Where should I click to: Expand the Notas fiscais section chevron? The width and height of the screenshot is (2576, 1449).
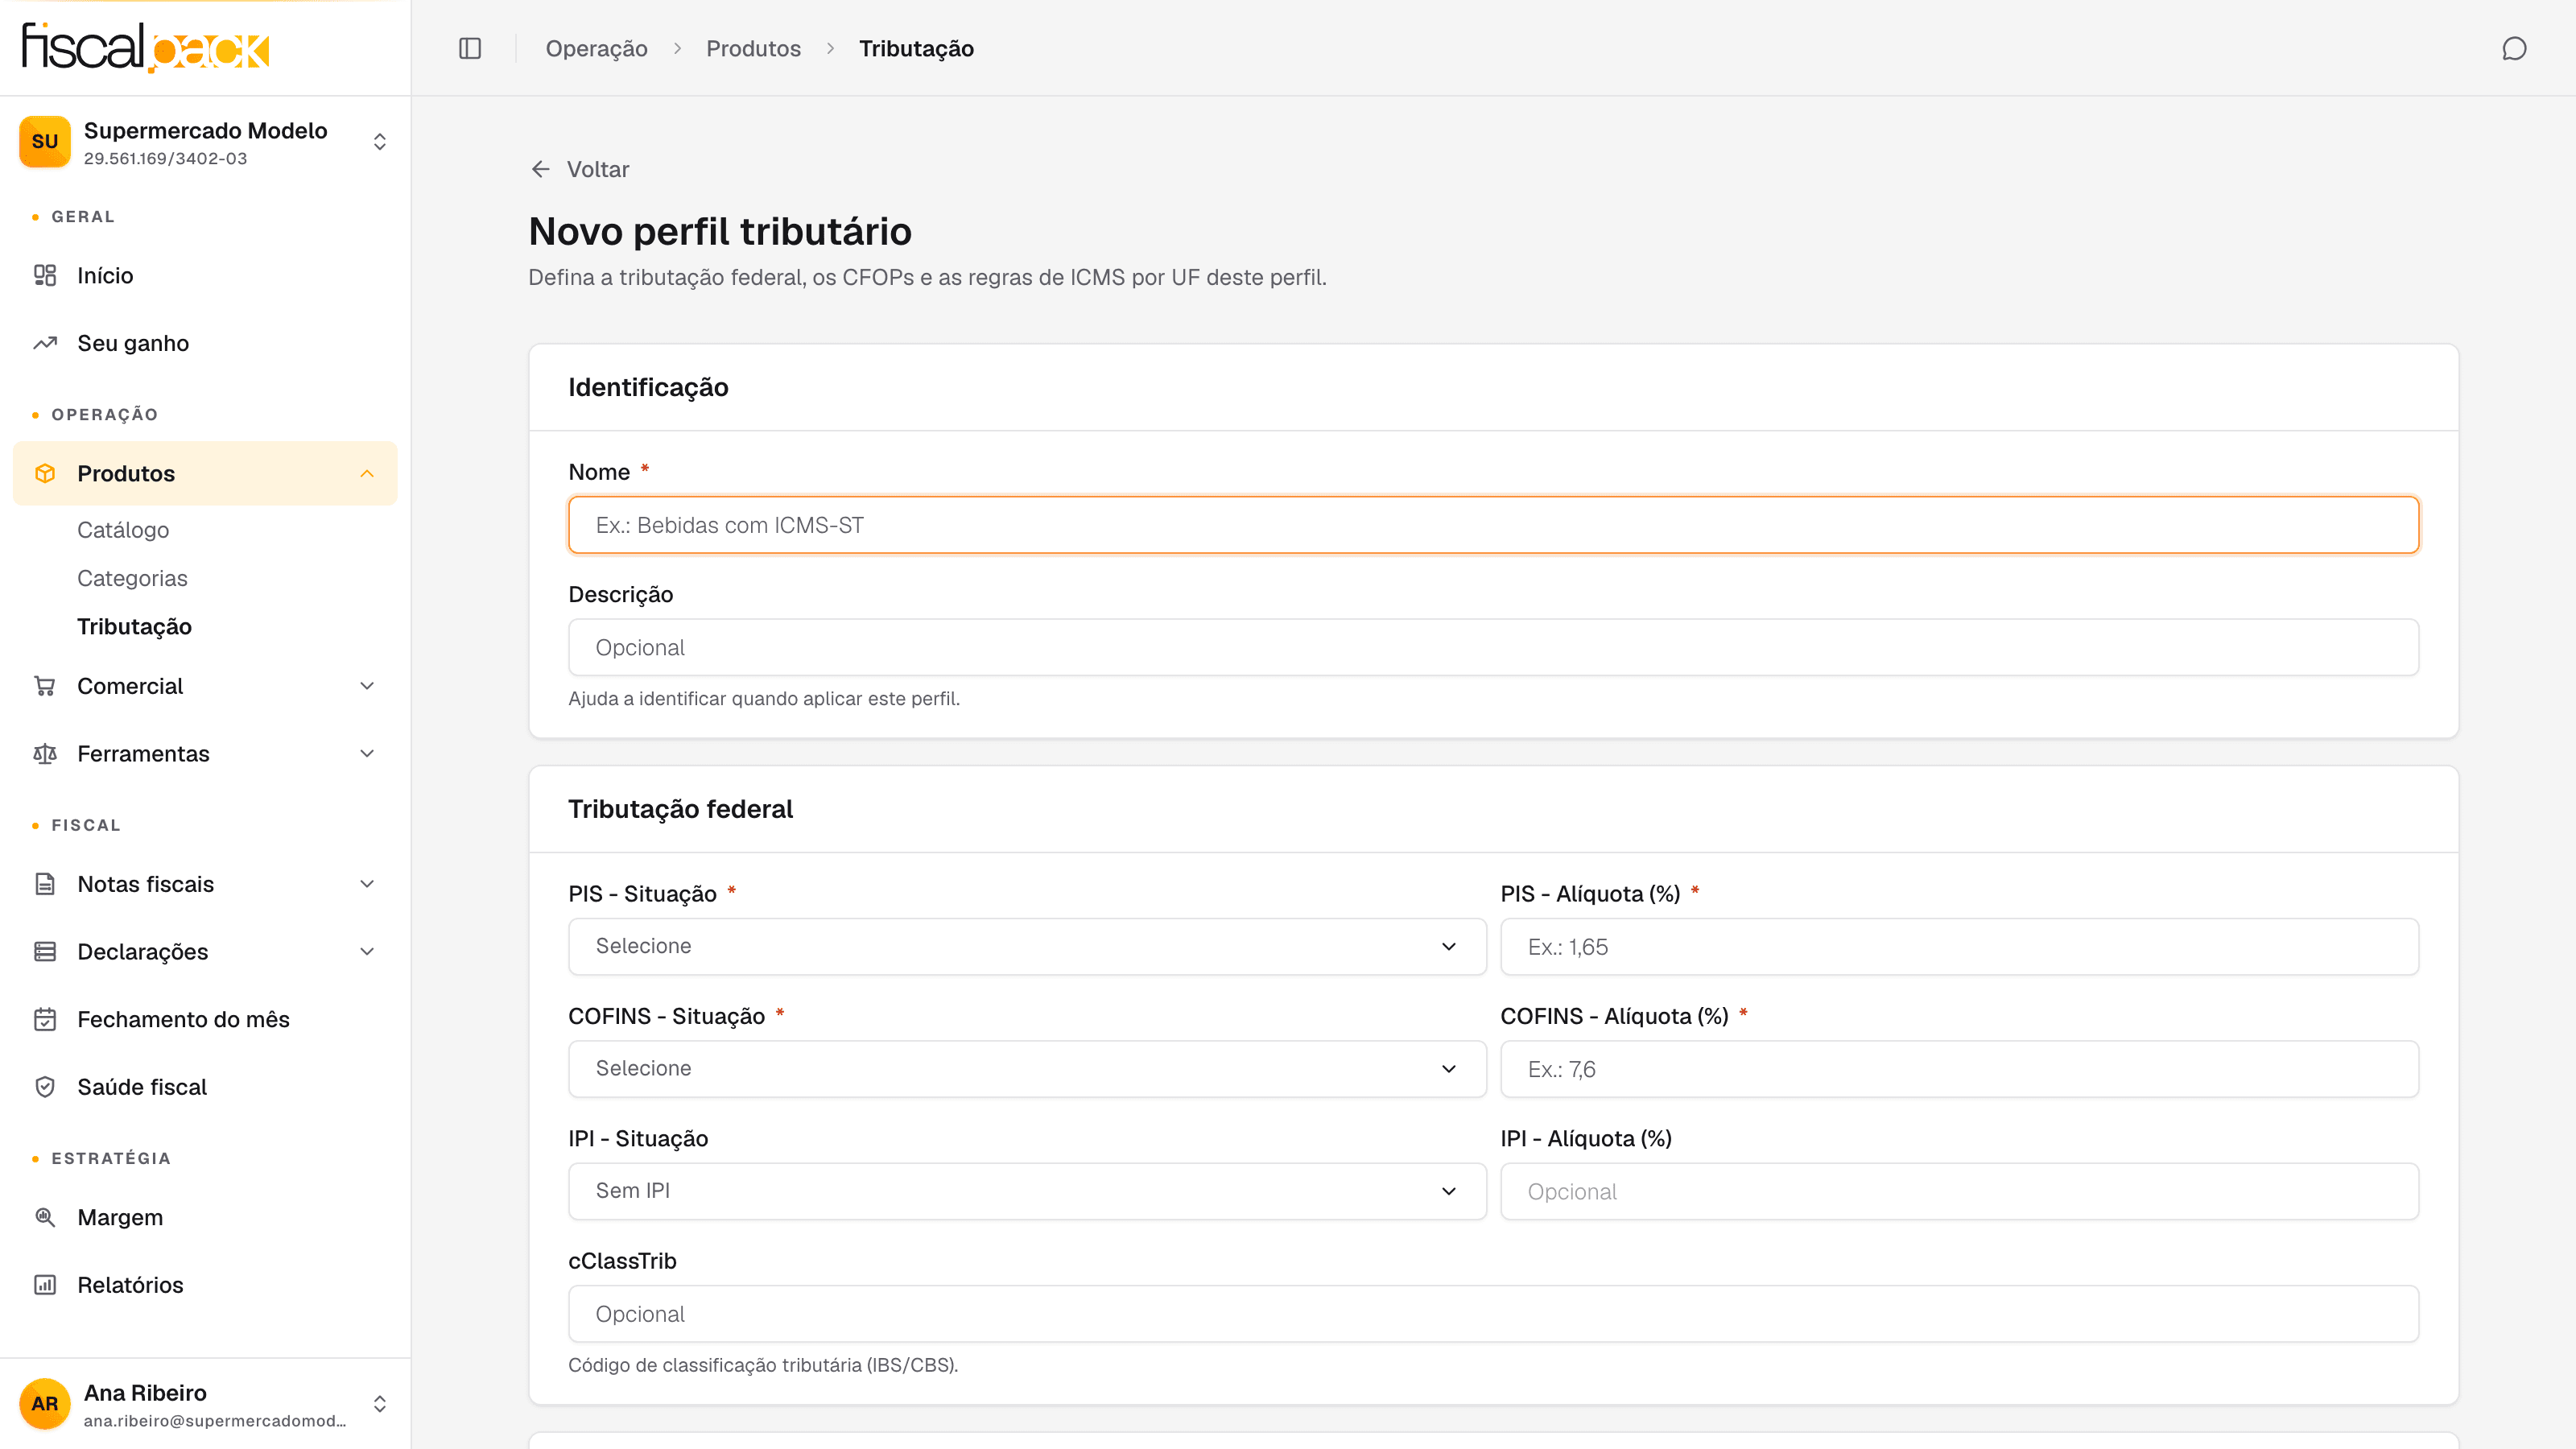pos(367,884)
